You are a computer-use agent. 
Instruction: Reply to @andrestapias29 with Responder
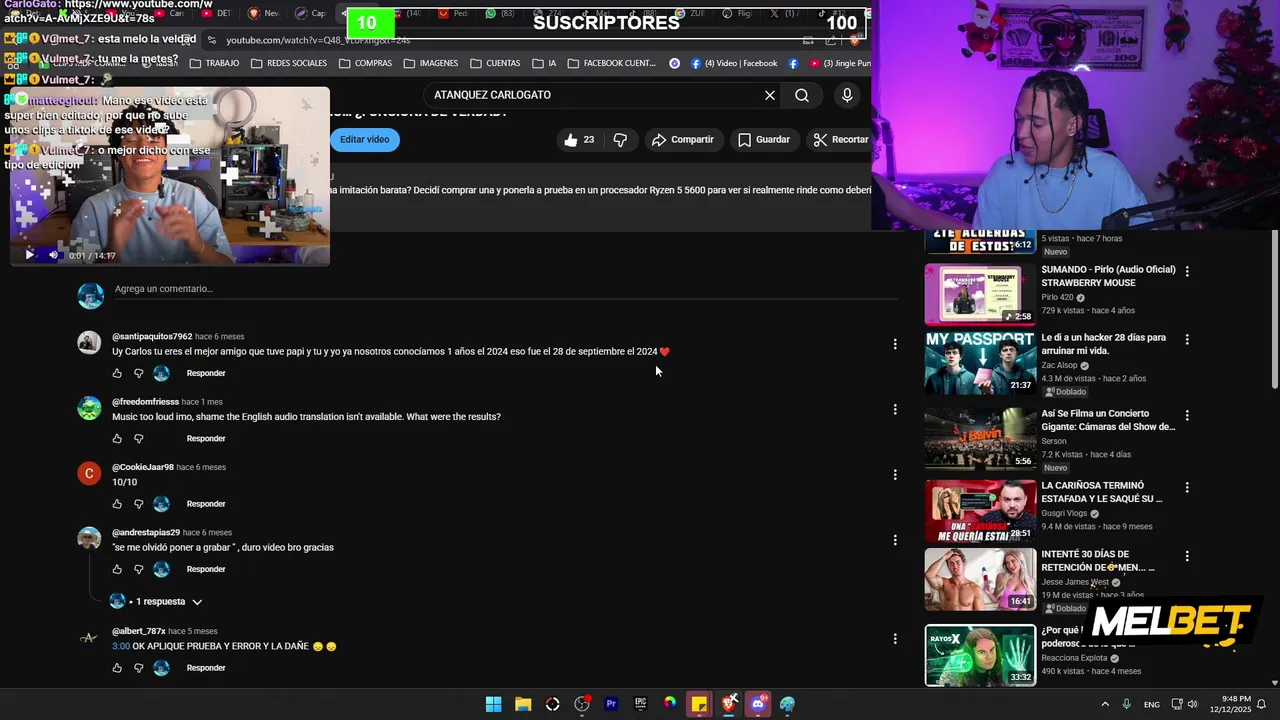[206, 569]
